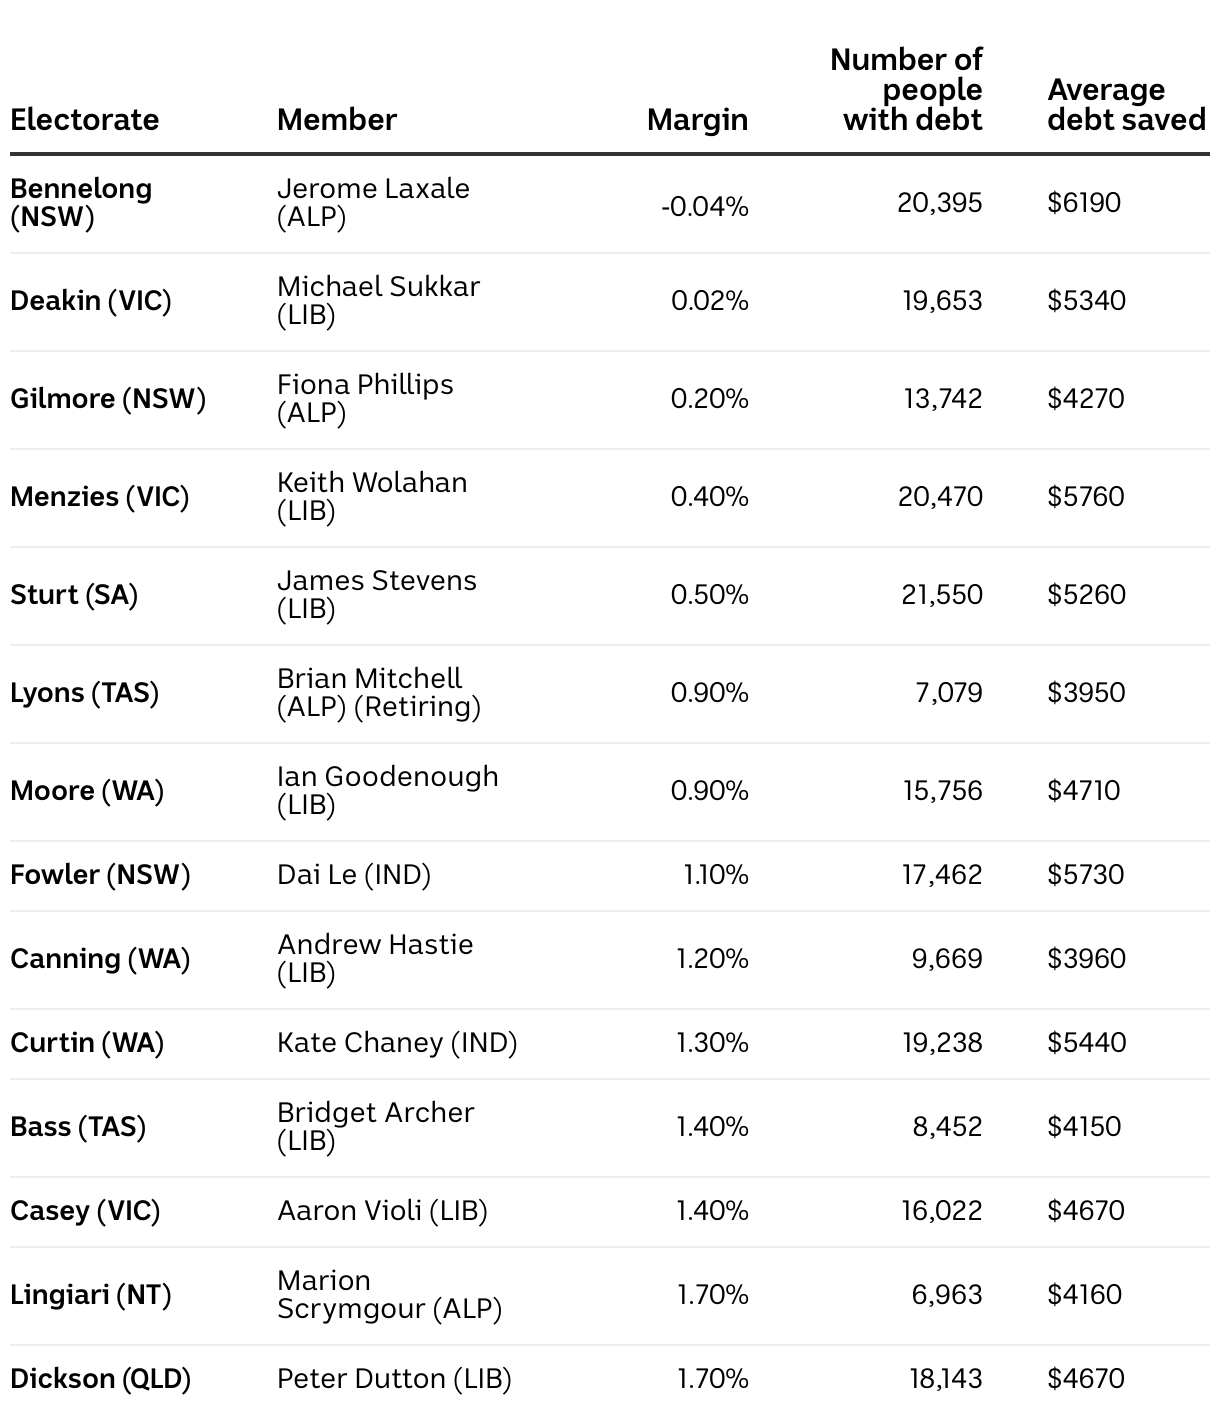Image resolution: width=1220 pixels, height=1424 pixels.
Task: Click the Gilmore (NSW) row label
Action: [x=108, y=399]
